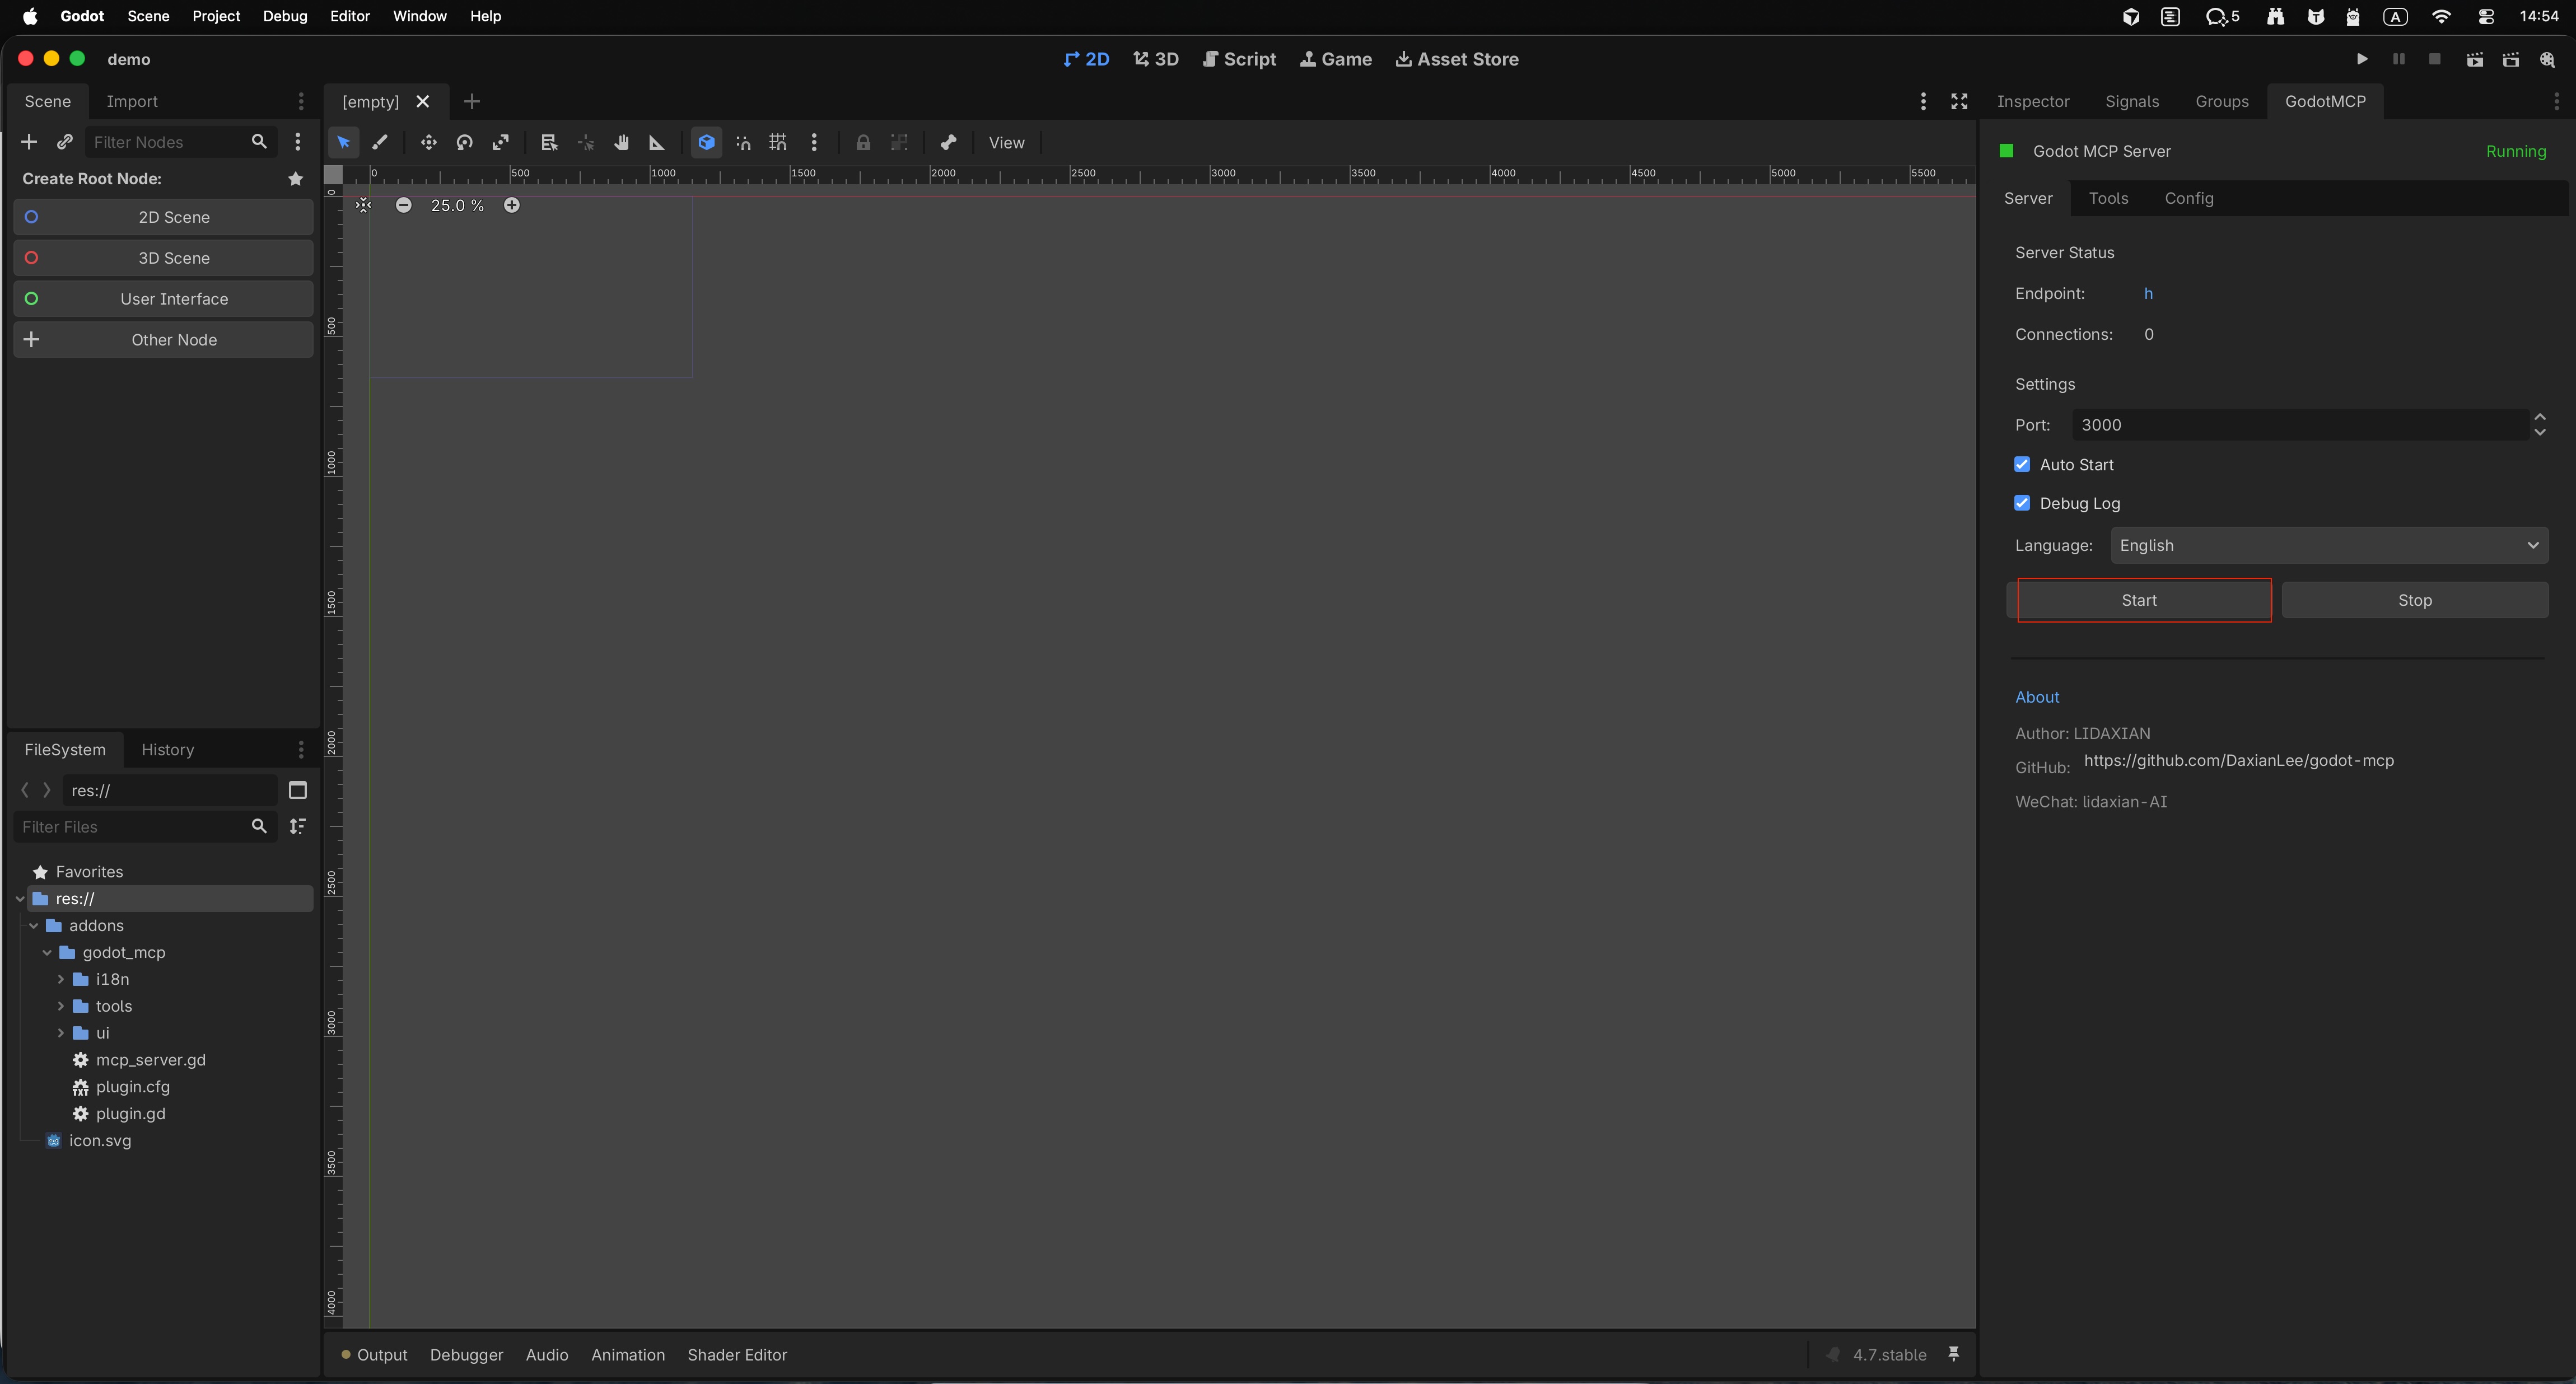Viewport: 2576px width, 1384px height.
Task: Open the Inspector tab
Action: [2033, 101]
